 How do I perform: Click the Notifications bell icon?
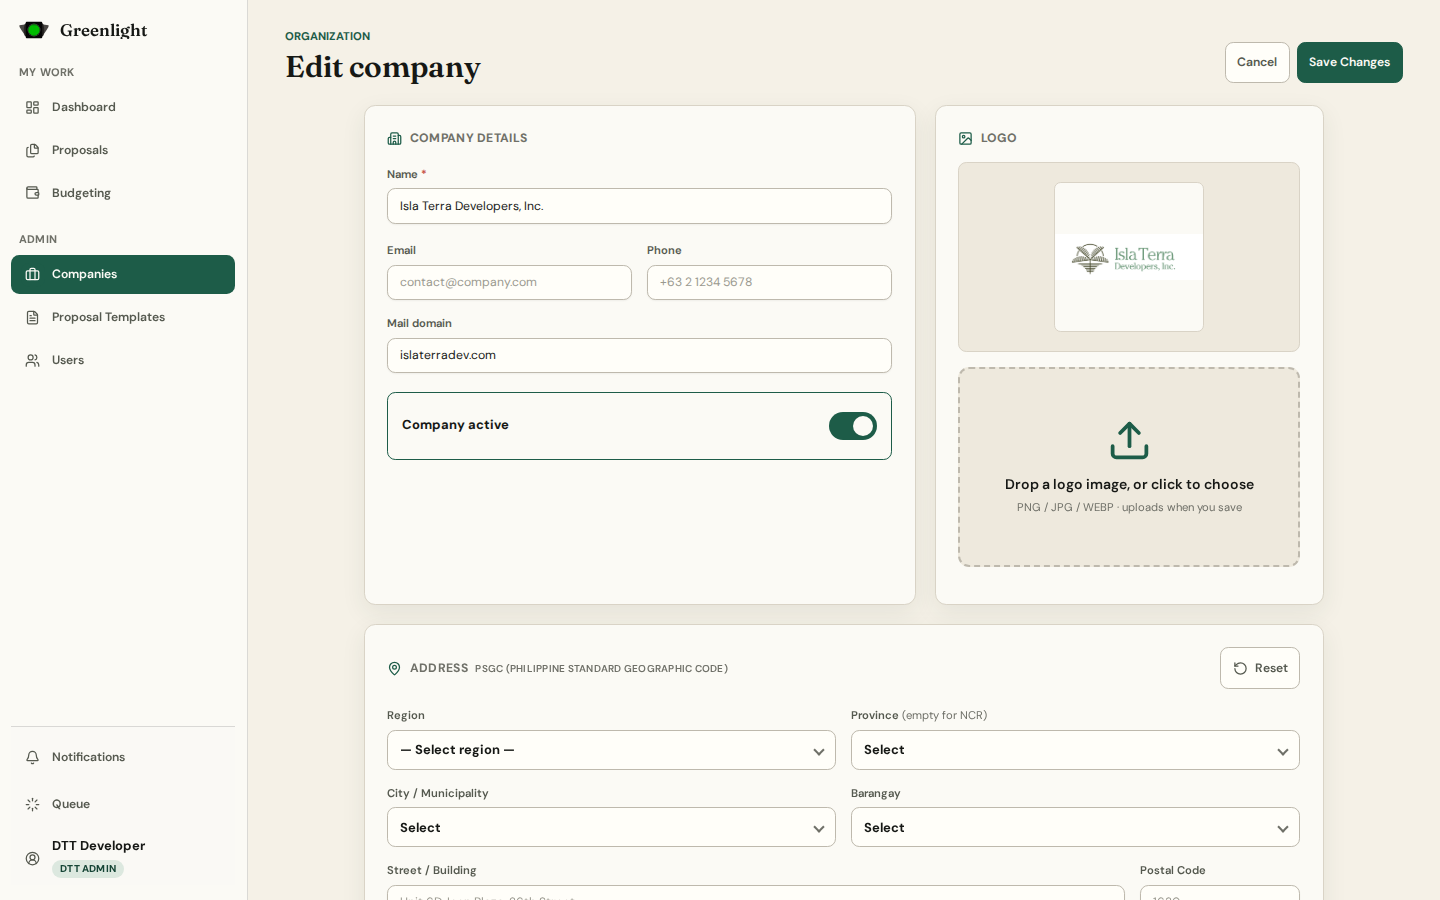[33, 757]
